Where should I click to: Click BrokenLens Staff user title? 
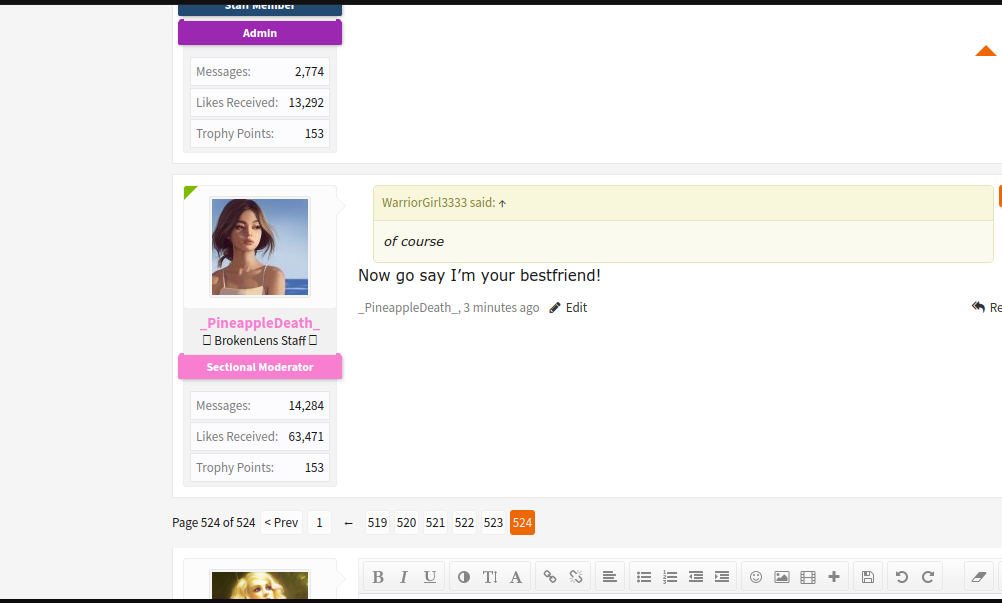[x=260, y=340]
